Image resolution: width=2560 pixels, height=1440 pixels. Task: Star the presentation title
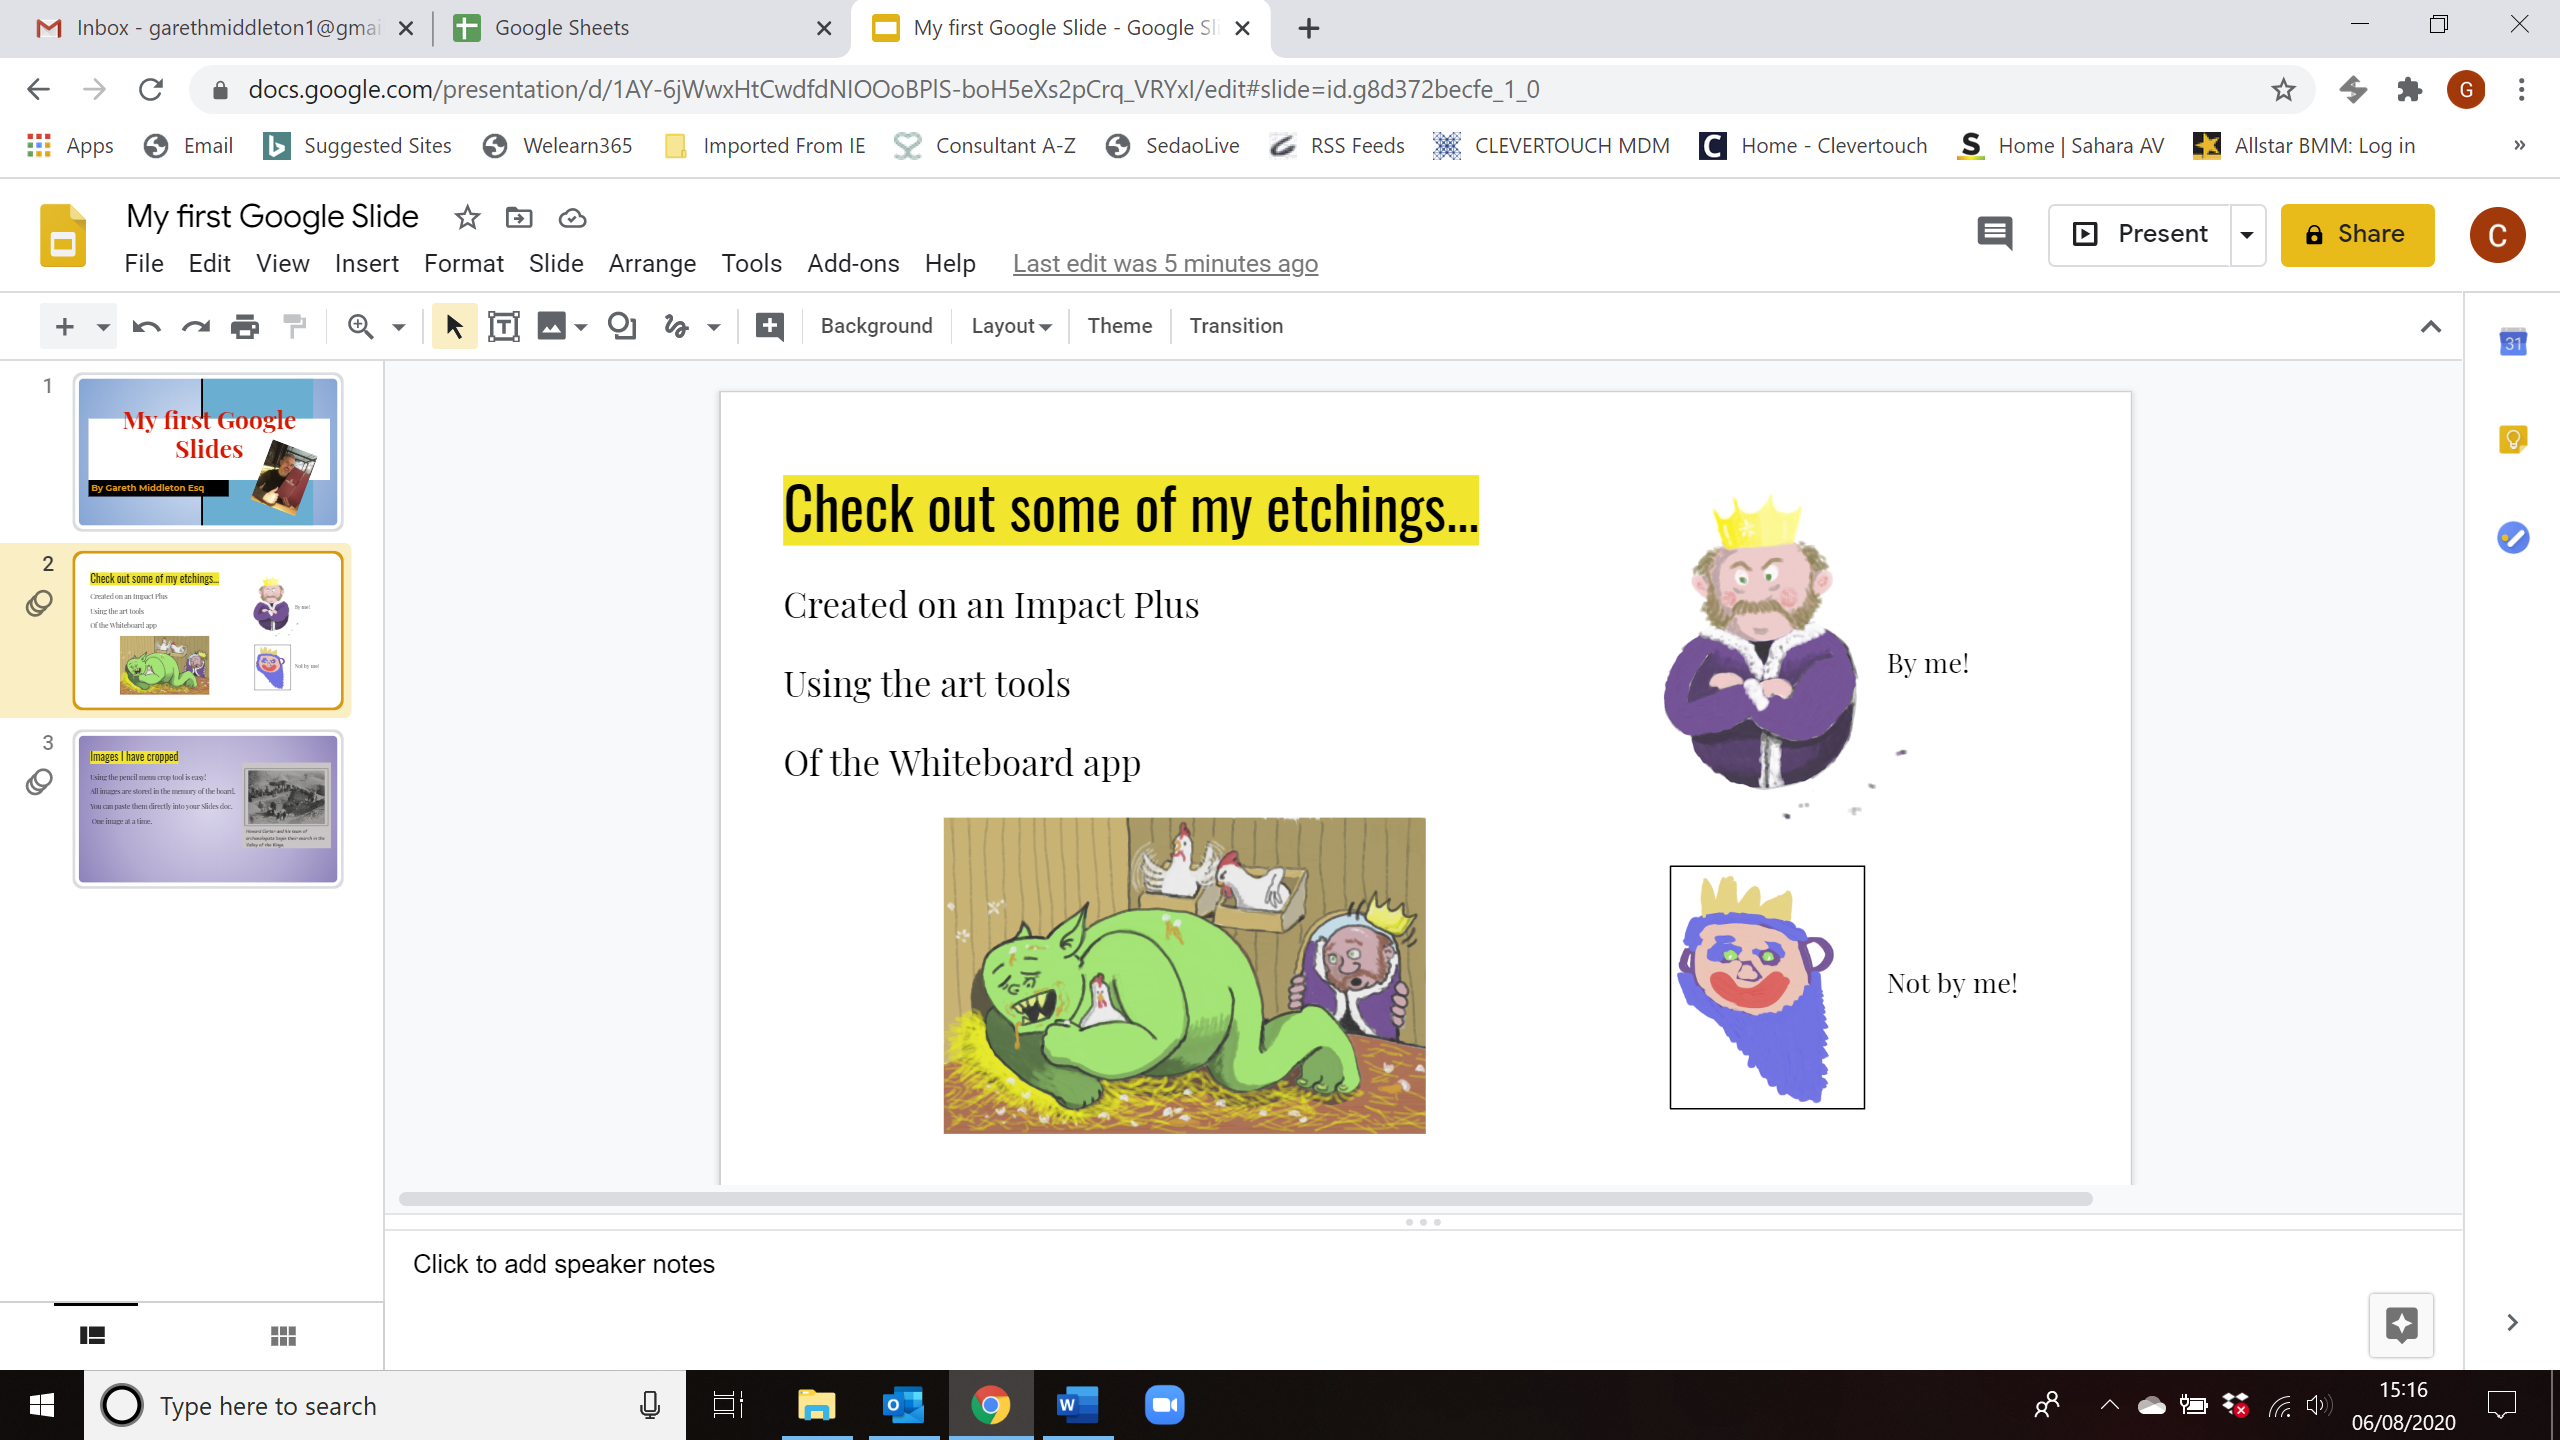click(467, 217)
